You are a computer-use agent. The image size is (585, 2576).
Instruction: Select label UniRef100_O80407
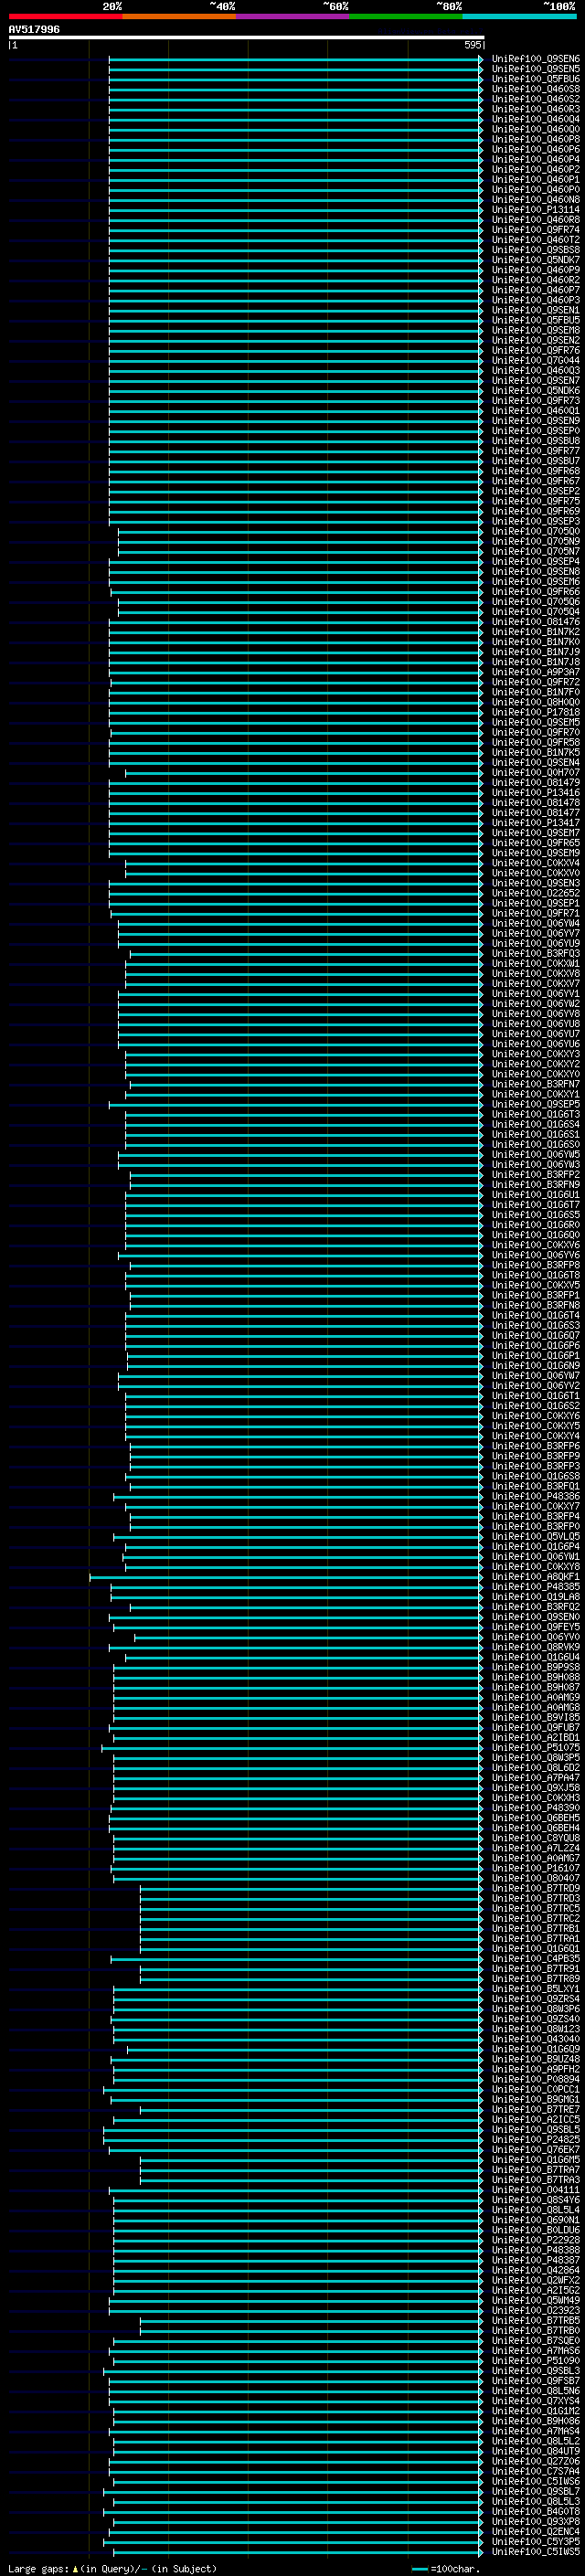click(x=536, y=1879)
